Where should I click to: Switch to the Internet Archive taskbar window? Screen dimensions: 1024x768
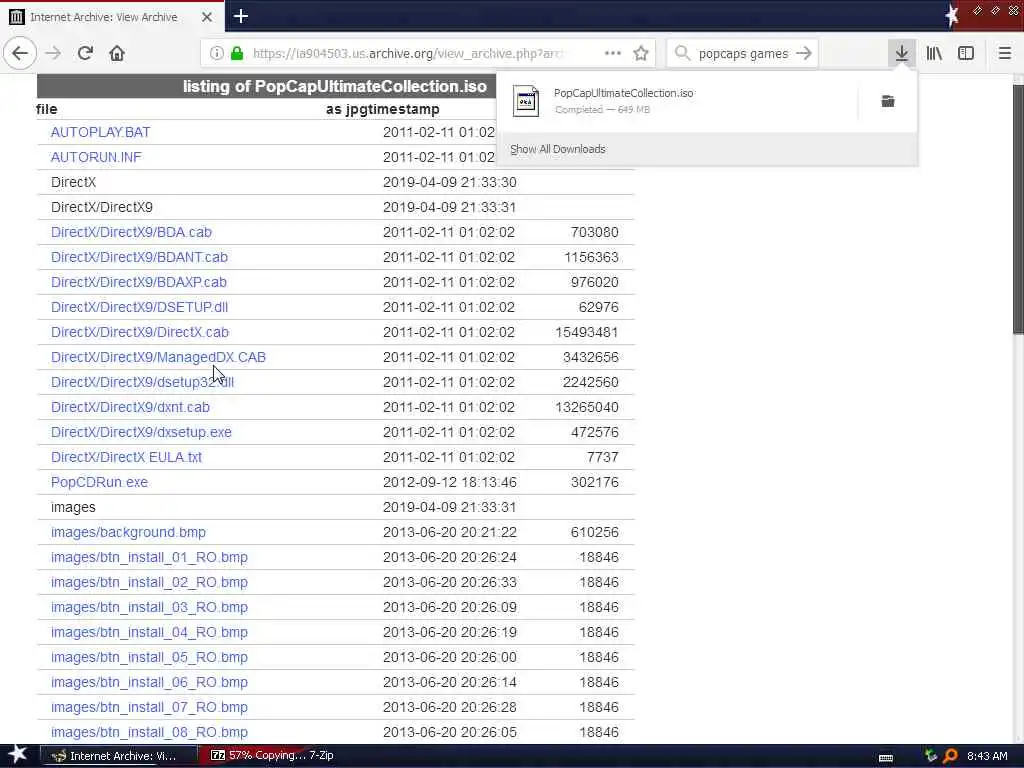(119, 756)
